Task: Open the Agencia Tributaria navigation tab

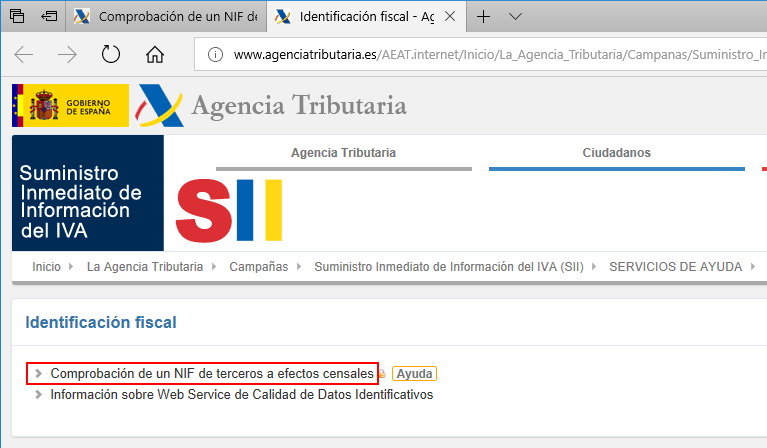Action: pyautogui.click(x=343, y=153)
